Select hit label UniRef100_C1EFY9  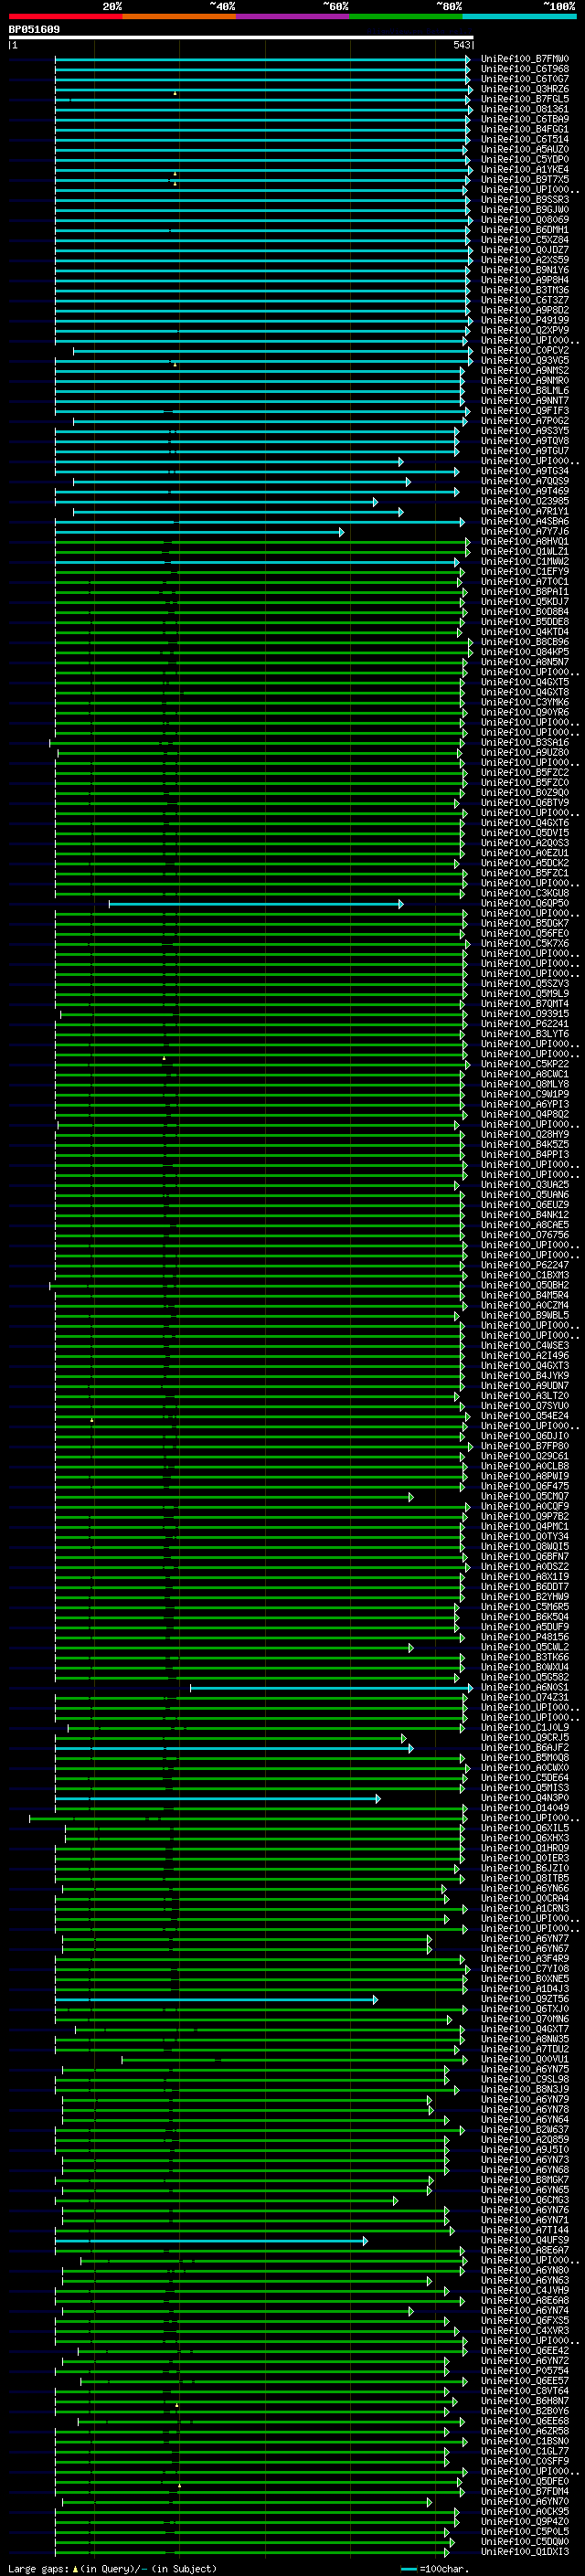pos(525,572)
